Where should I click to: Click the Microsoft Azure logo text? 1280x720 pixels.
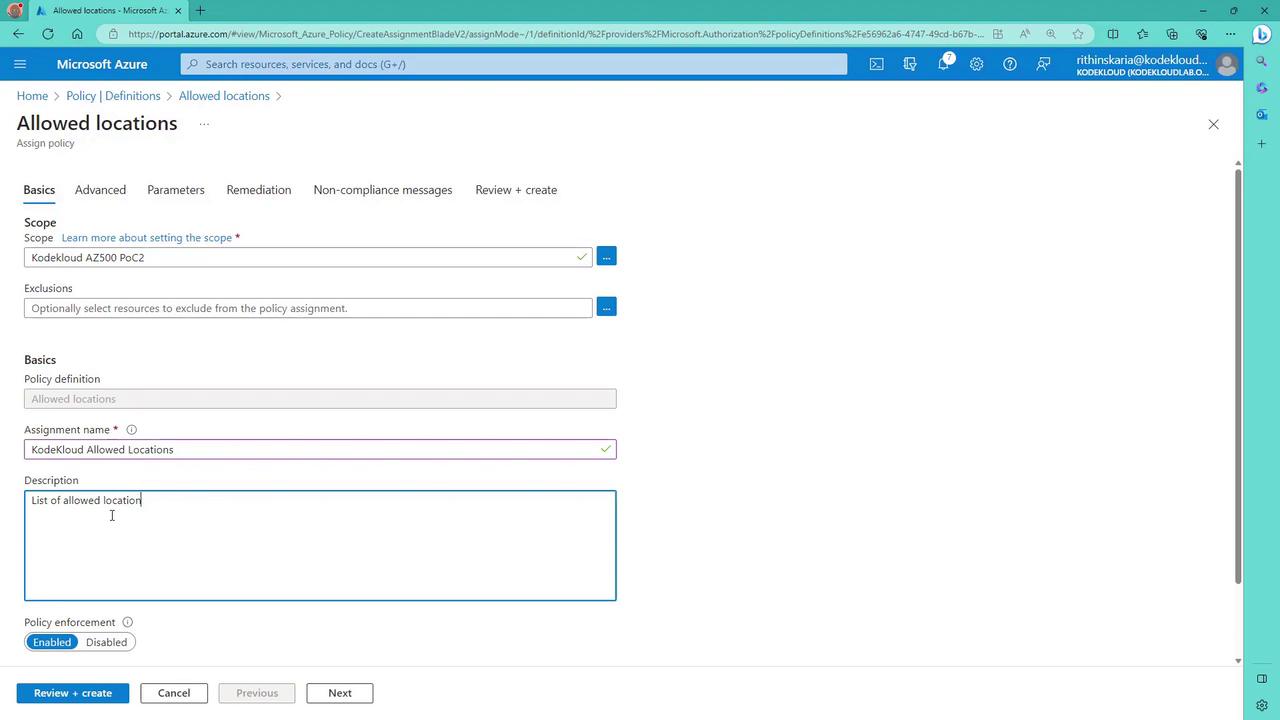click(x=102, y=64)
